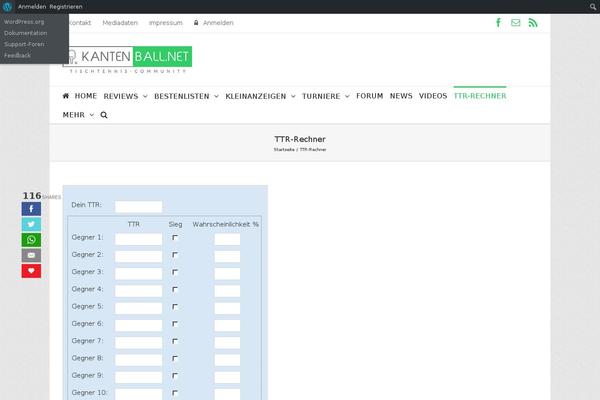Image resolution: width=600 pixels, height=400 pixels.
Task: Click the Anmelden link in top menu
Action: pos(218,23)
